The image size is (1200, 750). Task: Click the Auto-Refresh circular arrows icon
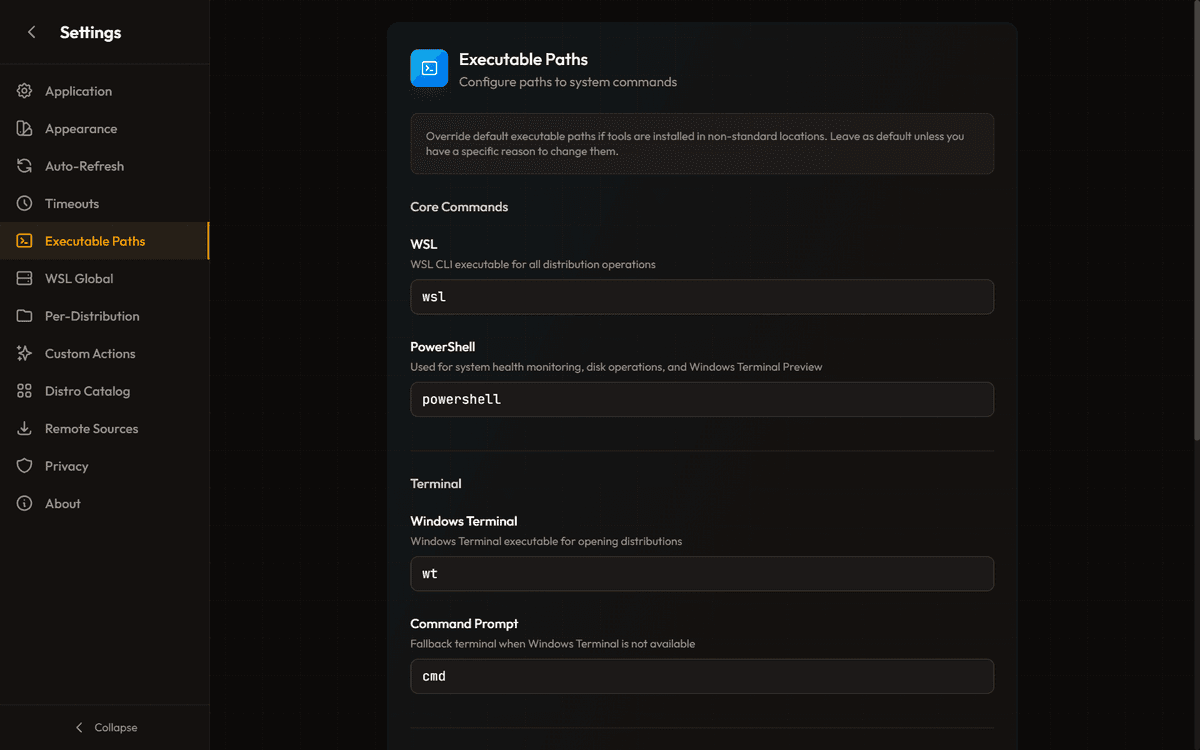click(25, 166)
